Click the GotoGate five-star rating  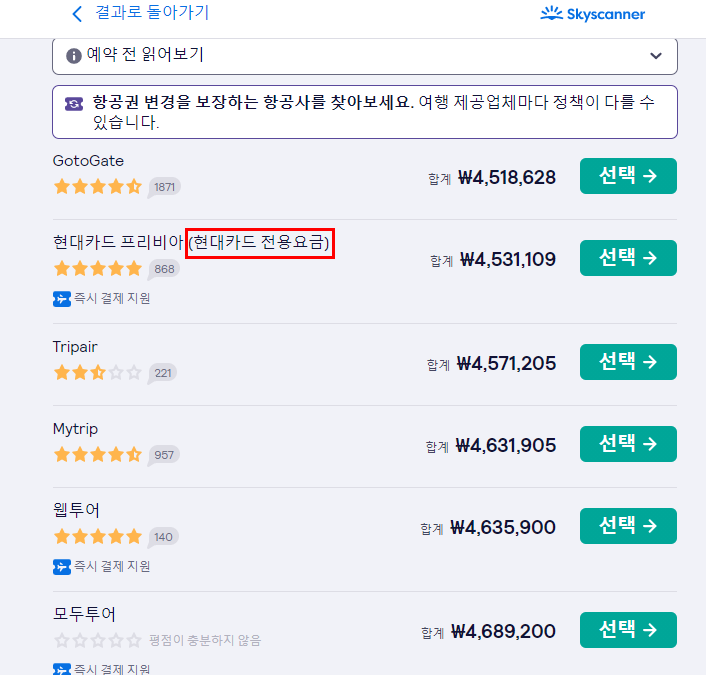[x=97, y=186]
